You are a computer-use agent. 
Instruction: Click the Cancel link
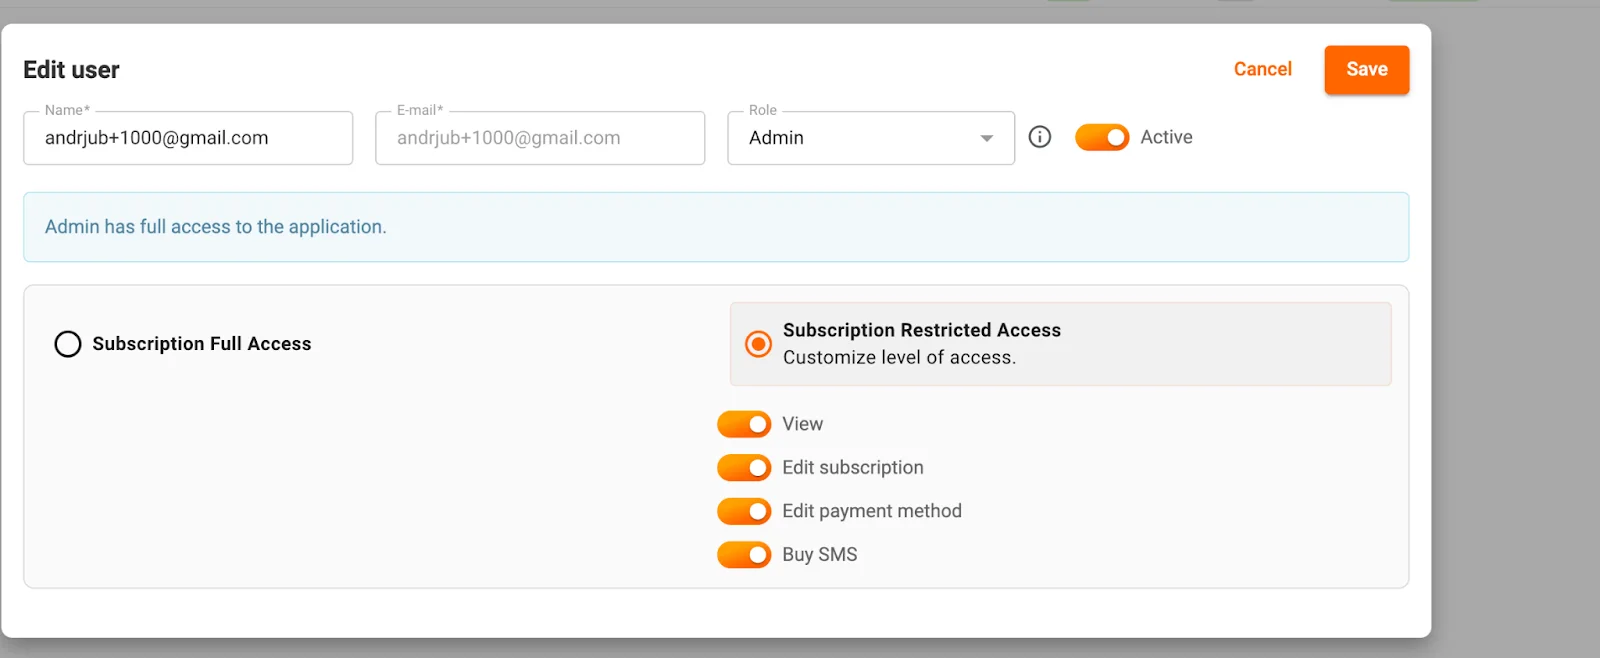point(1263,69)
